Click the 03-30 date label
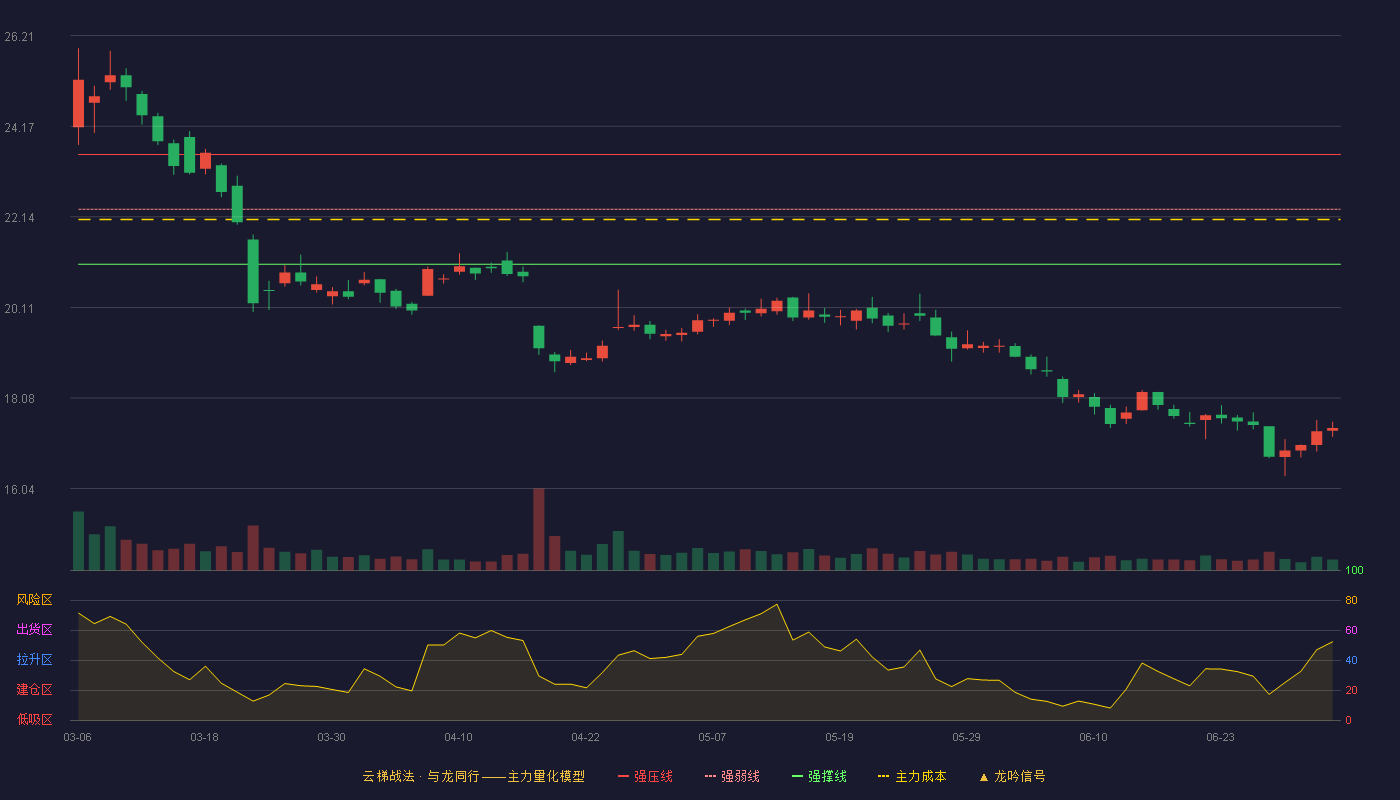 [331, 737]
